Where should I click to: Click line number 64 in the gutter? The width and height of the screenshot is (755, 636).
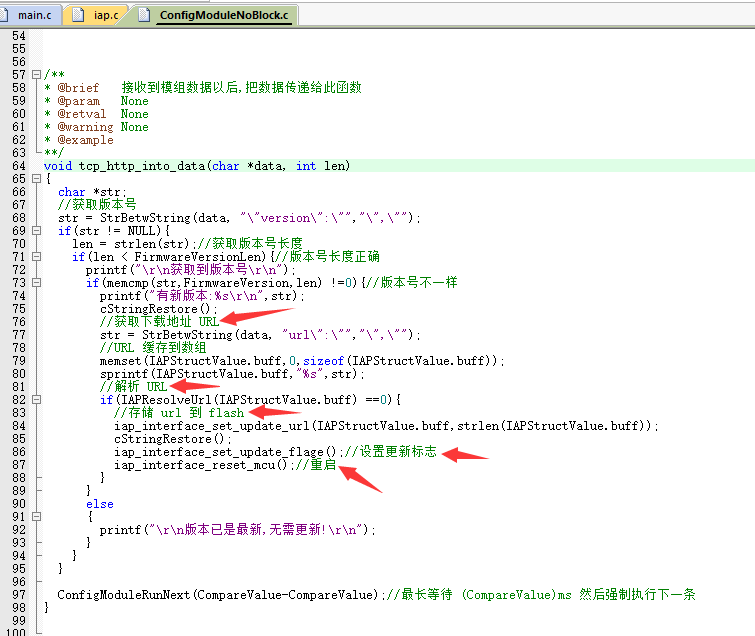[19, 166]
